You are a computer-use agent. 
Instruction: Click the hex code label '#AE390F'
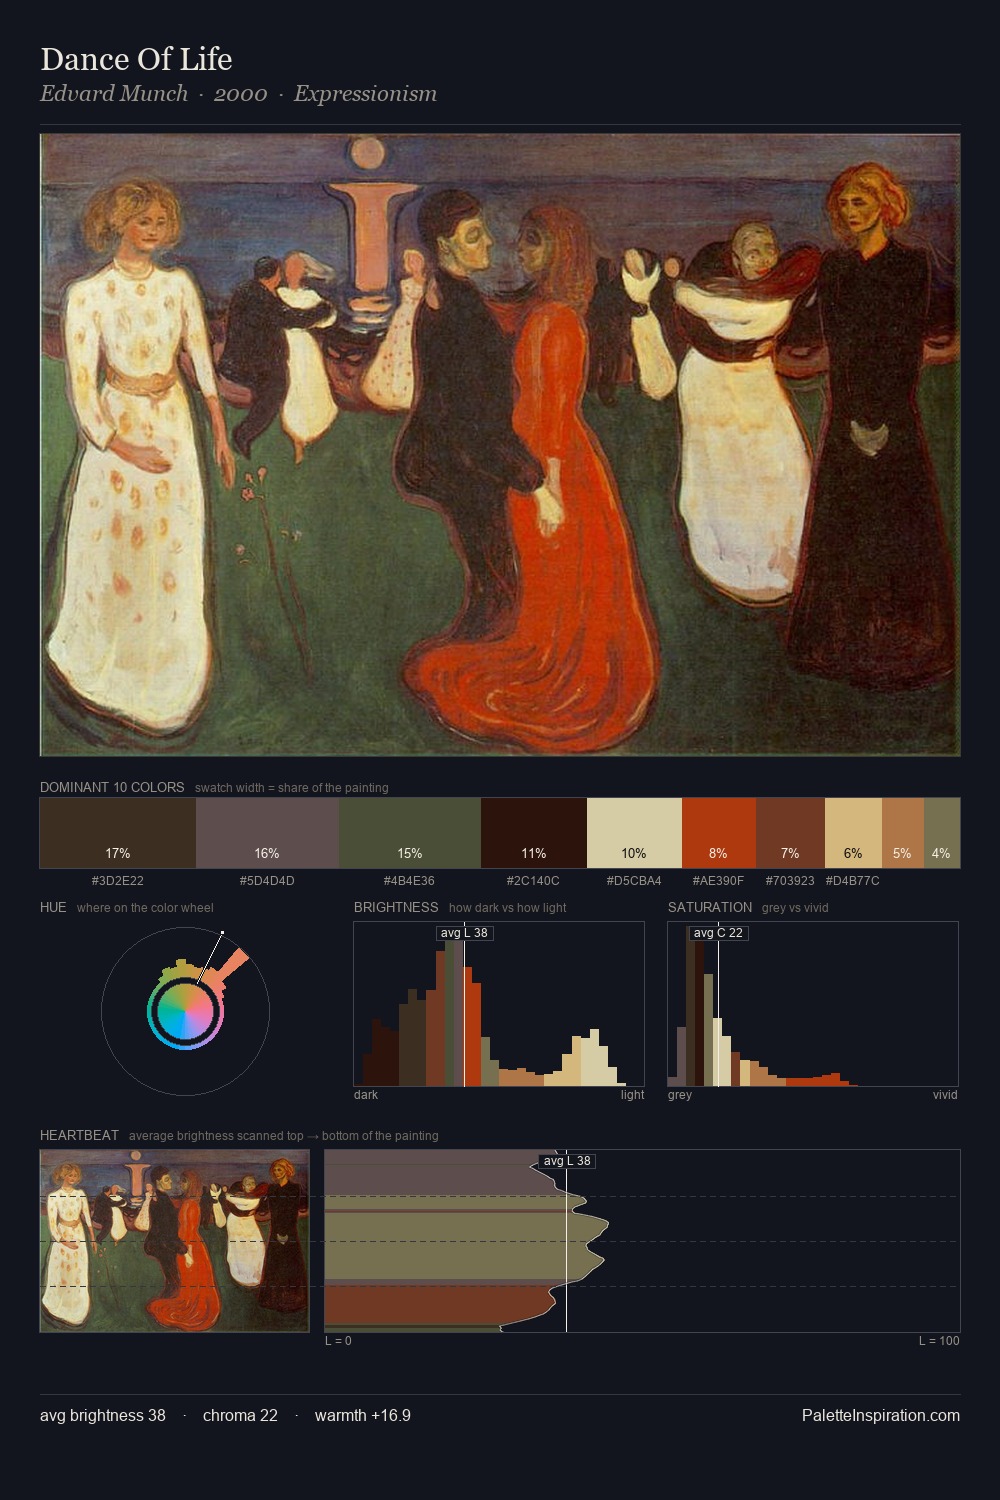718,881
